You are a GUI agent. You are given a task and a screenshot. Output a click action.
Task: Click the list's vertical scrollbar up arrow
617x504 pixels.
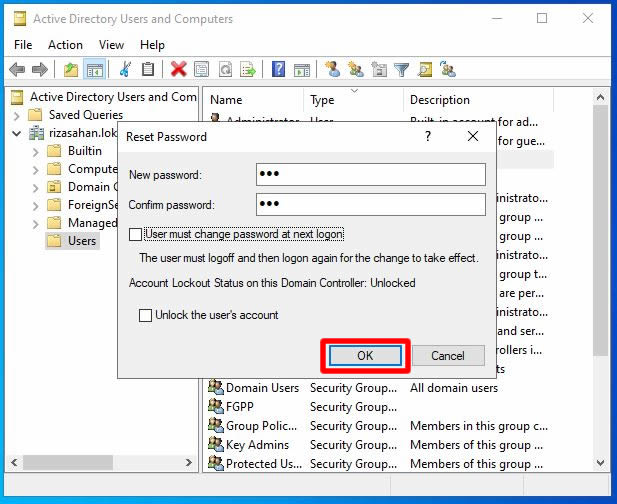tap(600, 97)
